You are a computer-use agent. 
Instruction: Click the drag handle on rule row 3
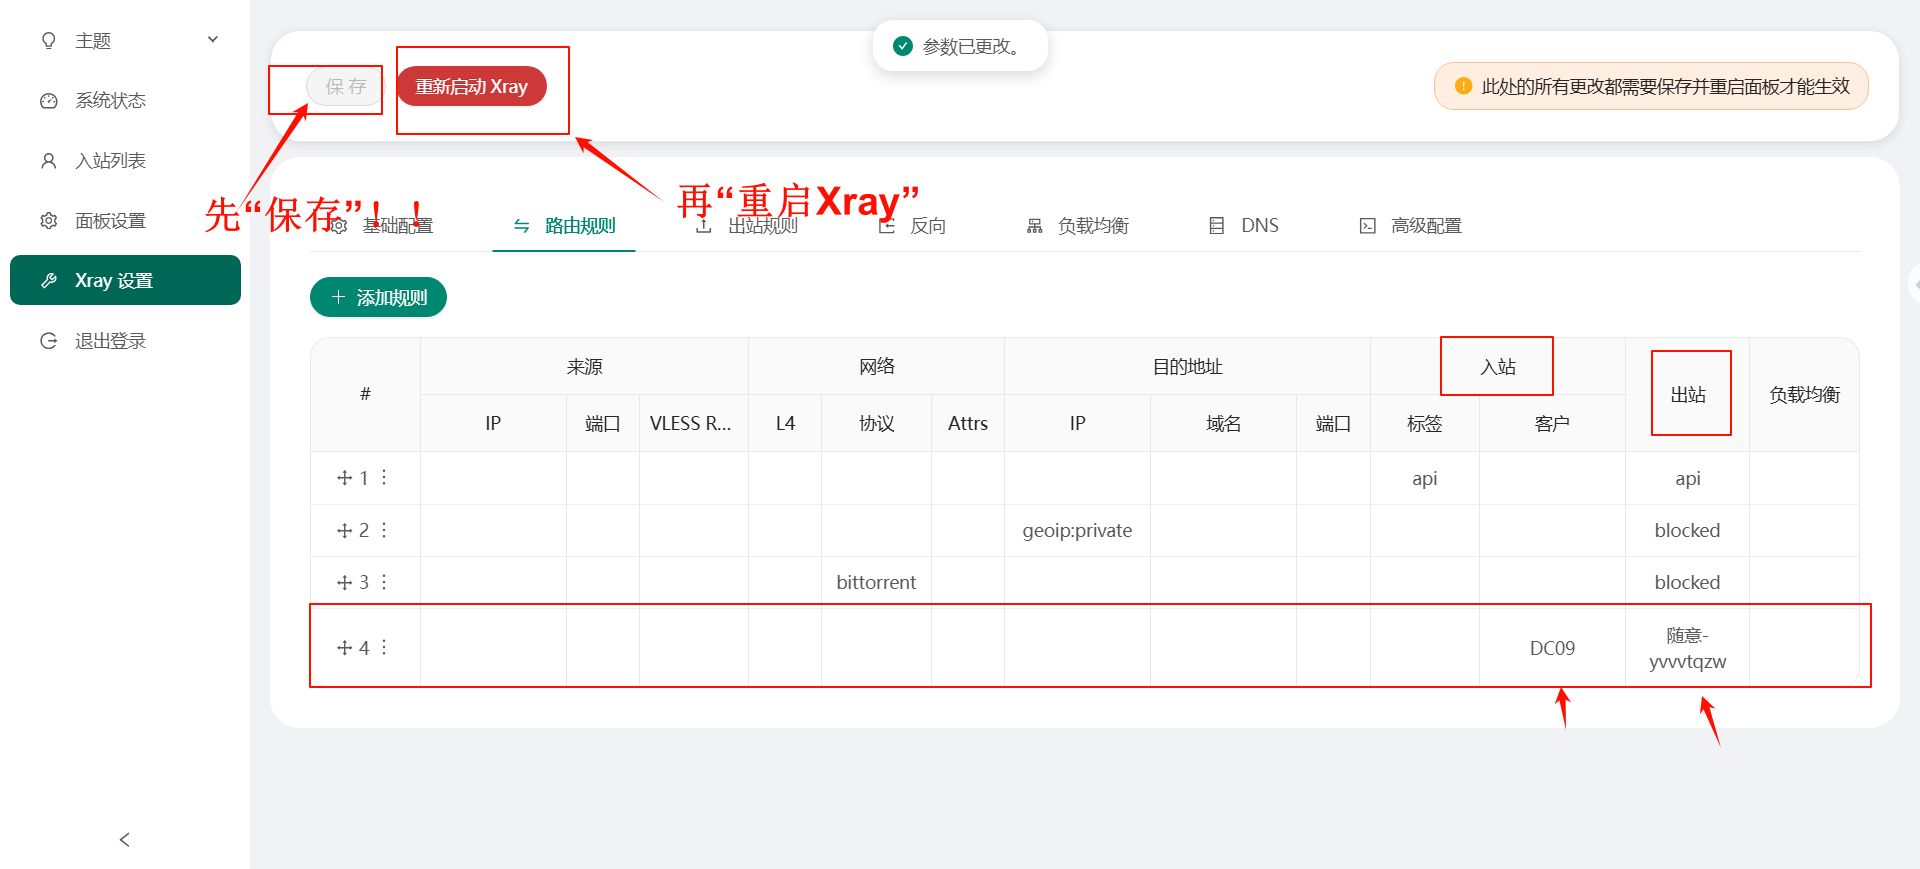[345, 582]
